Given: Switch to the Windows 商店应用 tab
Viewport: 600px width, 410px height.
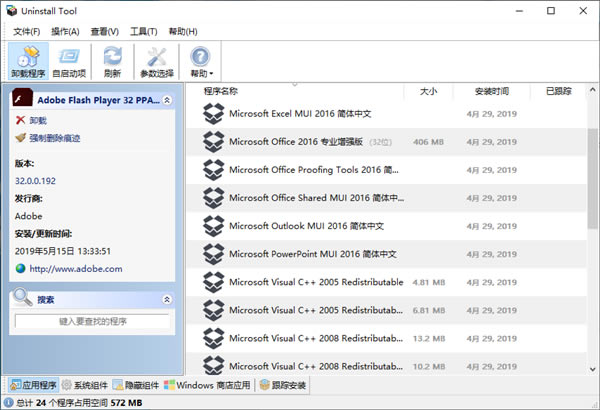Looking at the screenshot, I should point(209,385).
